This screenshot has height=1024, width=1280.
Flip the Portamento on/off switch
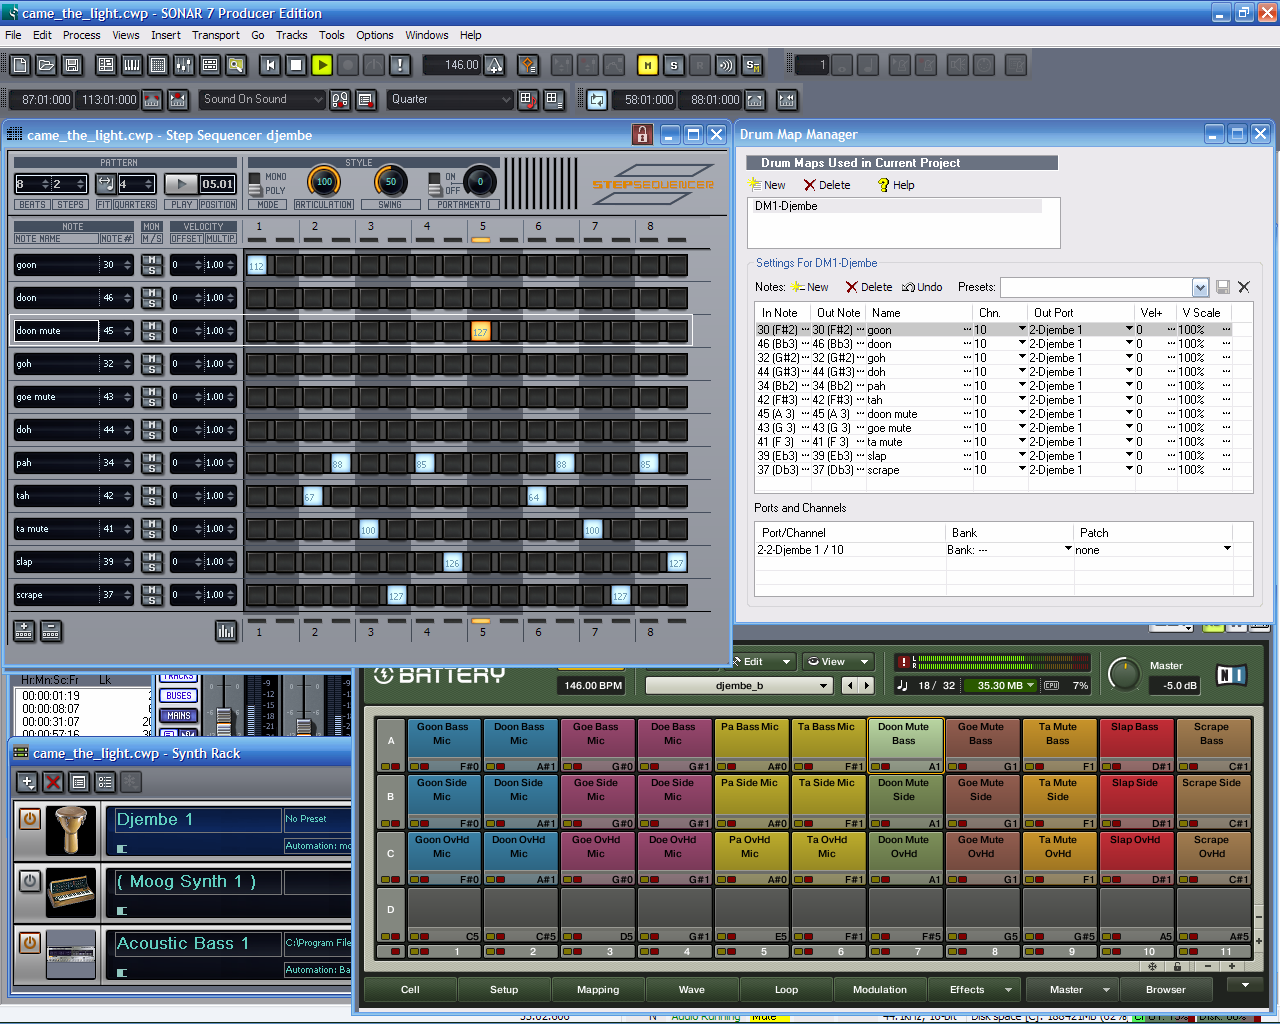coord(434,184)
